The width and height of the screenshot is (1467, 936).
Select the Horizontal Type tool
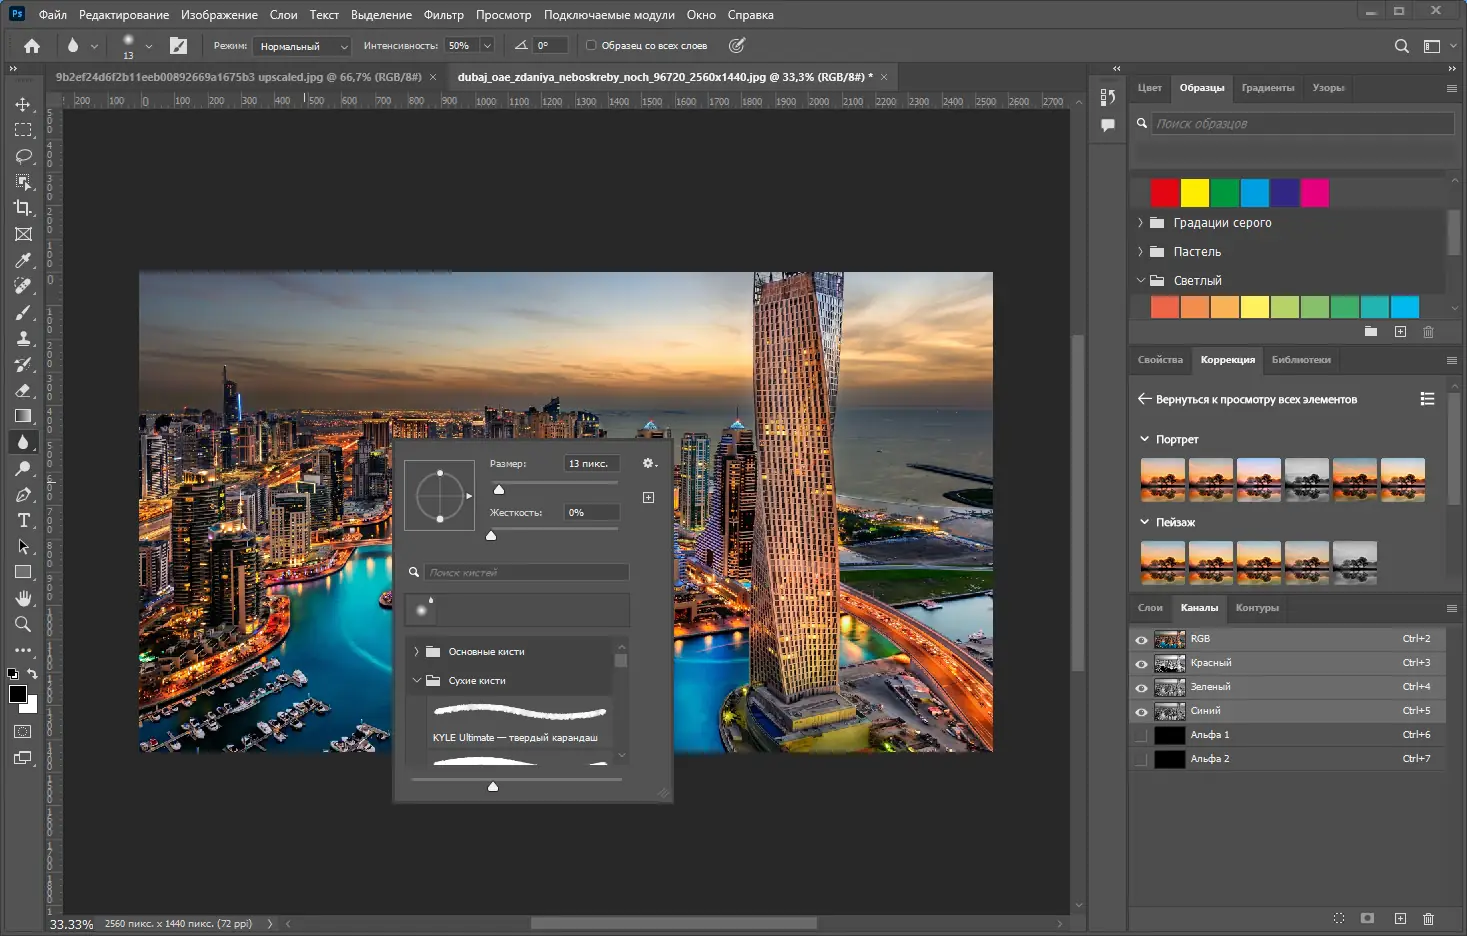[x=23, y=520]
